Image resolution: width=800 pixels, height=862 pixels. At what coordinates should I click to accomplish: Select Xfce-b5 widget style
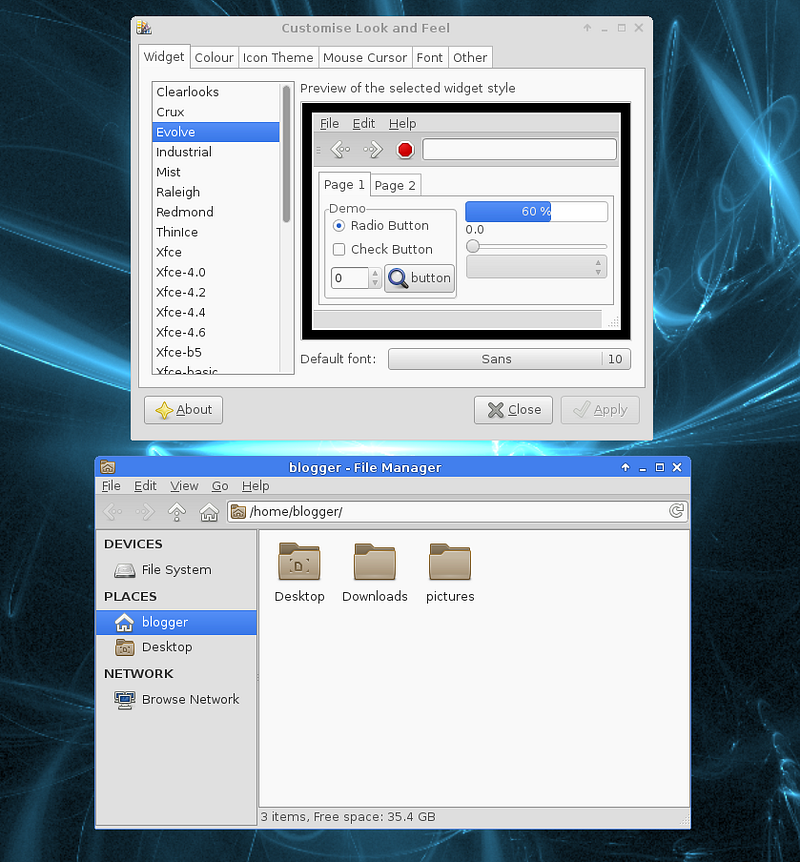(x=216, y=352)
